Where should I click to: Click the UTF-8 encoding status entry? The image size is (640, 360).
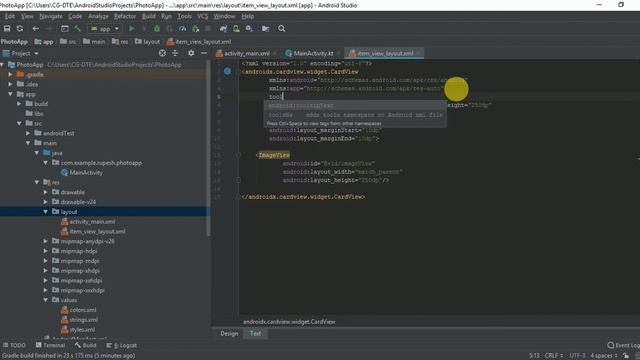point(577,356)
